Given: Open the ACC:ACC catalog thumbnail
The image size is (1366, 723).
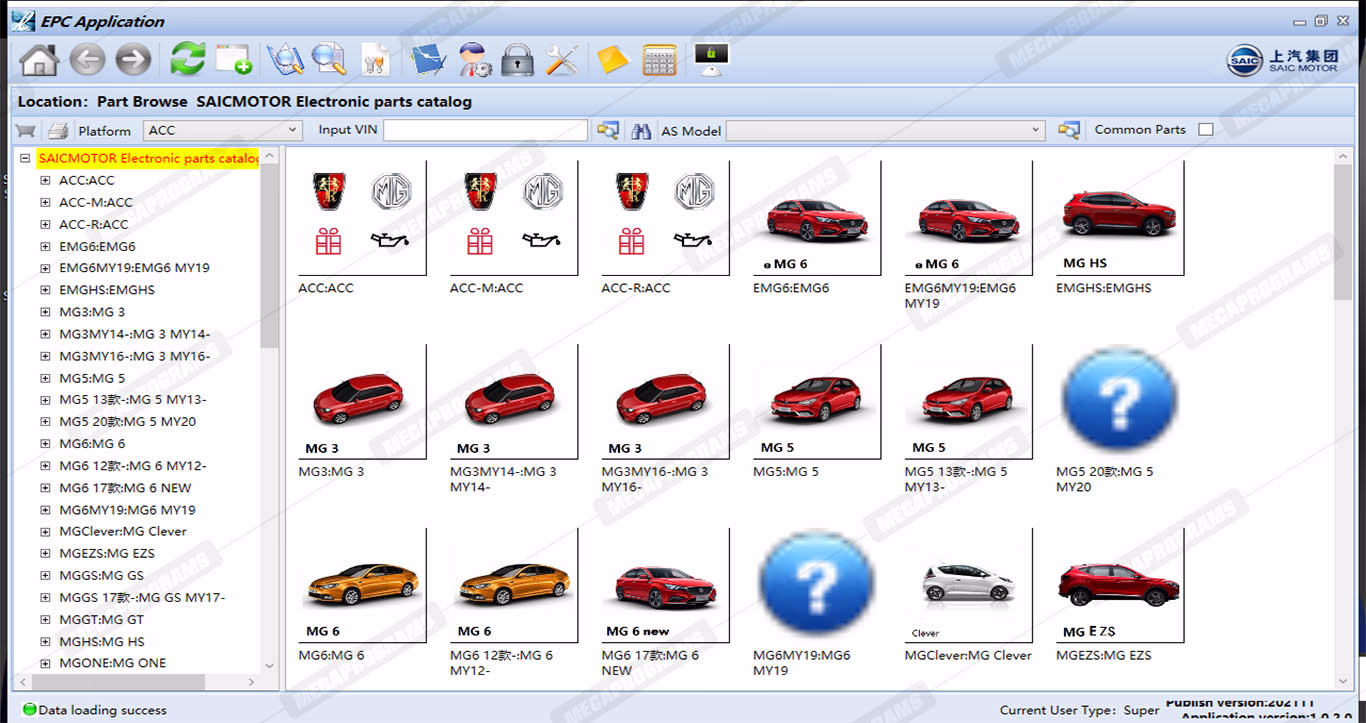Looking at the screenshot, I should tap(362, 219).
